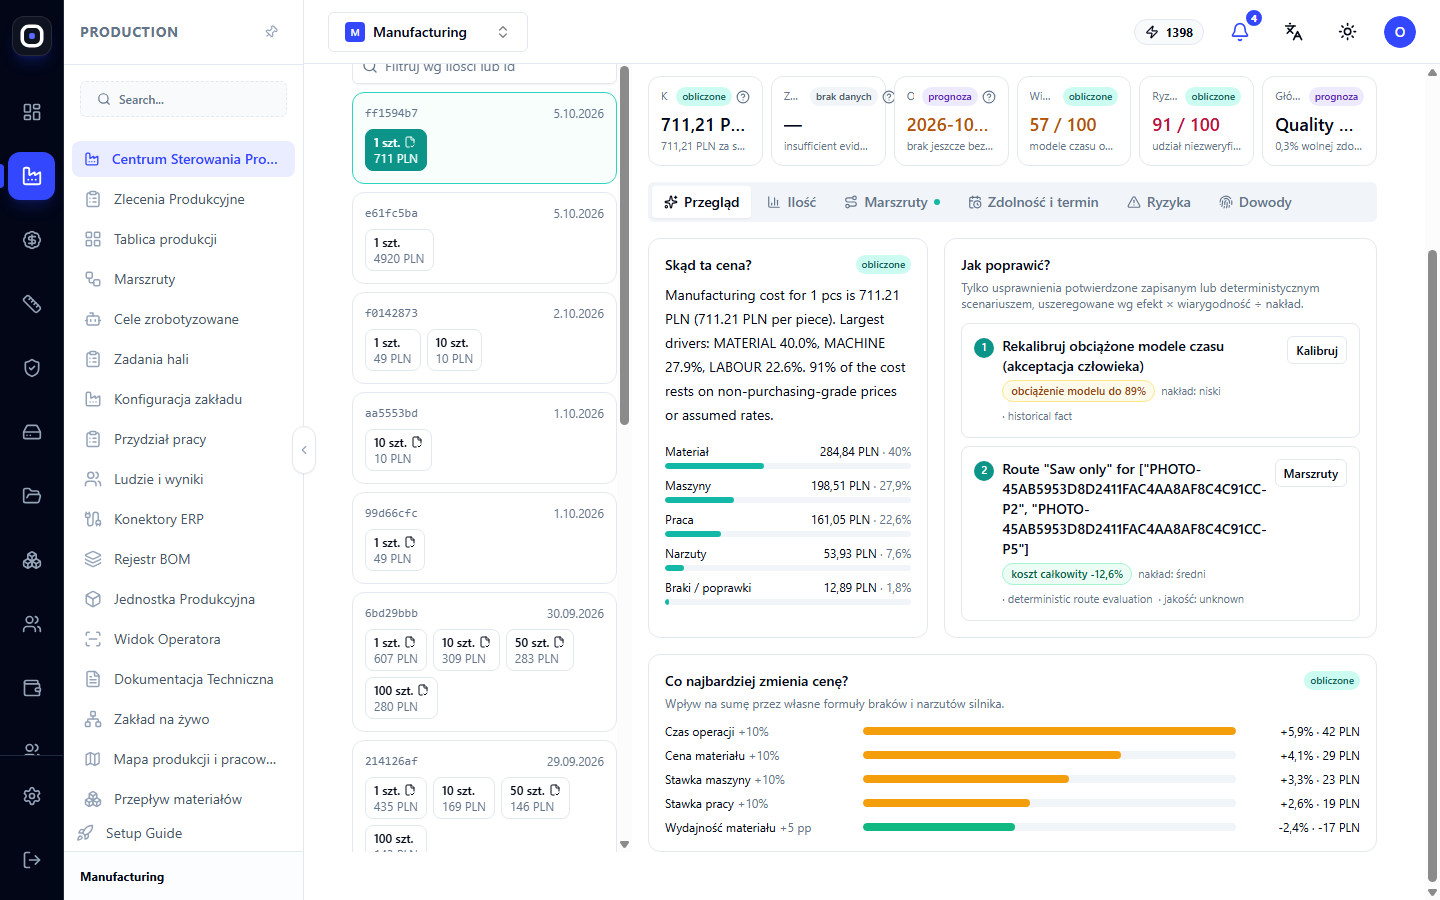This screenshot has width=1440, height=900.
Task: Open the user avatar O menu
Action: (1400, 32)
